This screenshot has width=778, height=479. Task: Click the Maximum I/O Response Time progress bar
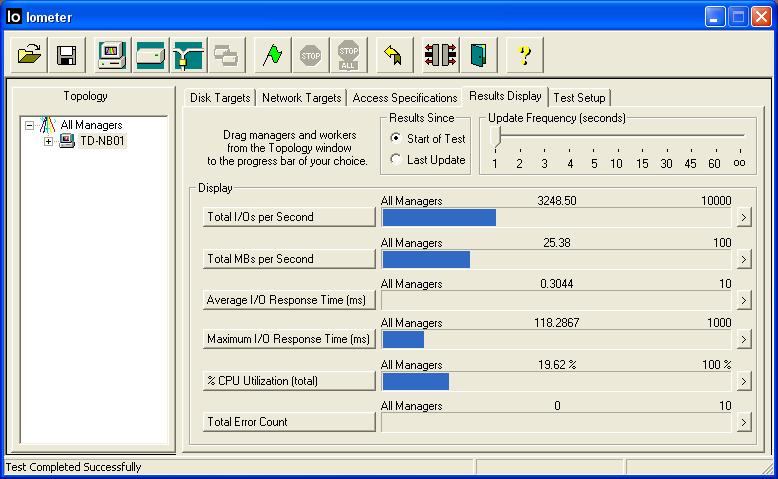coord(556,340)
